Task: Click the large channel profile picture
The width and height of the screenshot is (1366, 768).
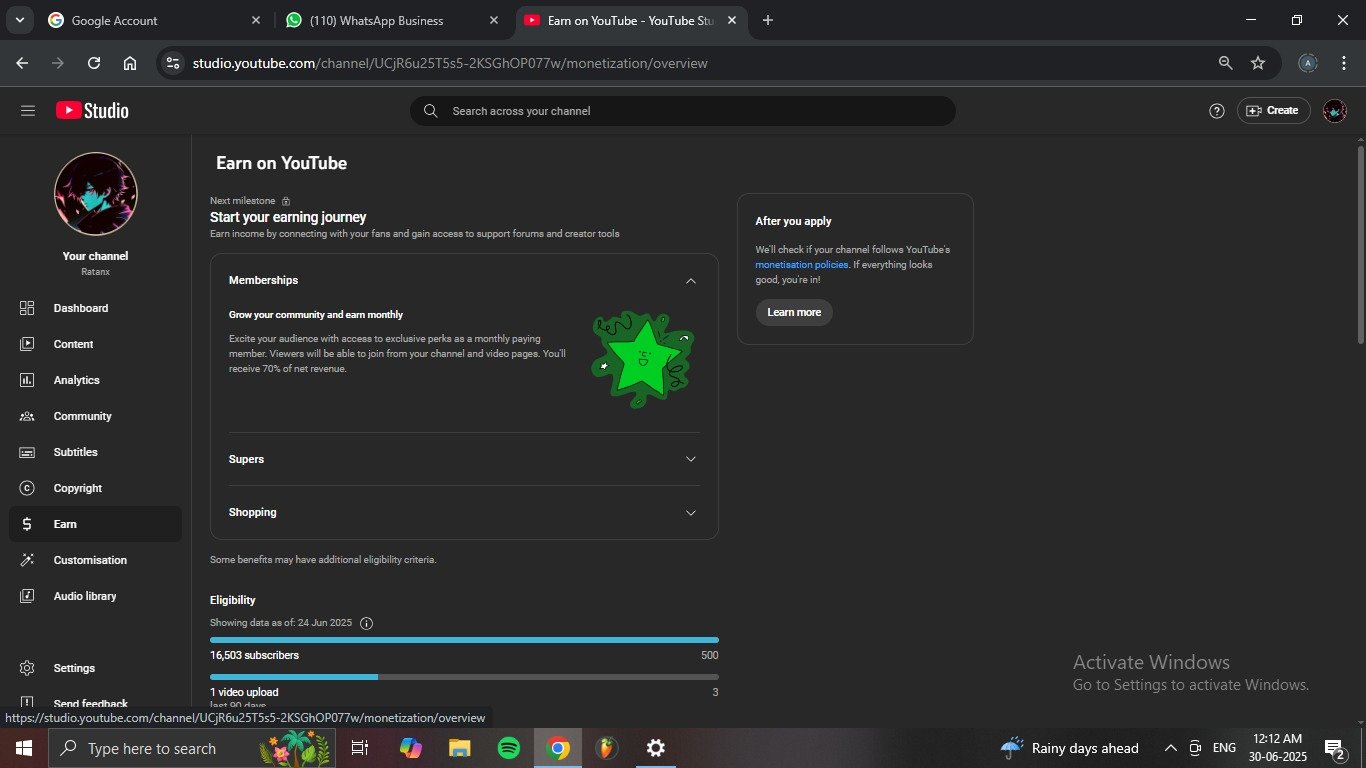Action: pyautogui.click(x=96, y=194)
